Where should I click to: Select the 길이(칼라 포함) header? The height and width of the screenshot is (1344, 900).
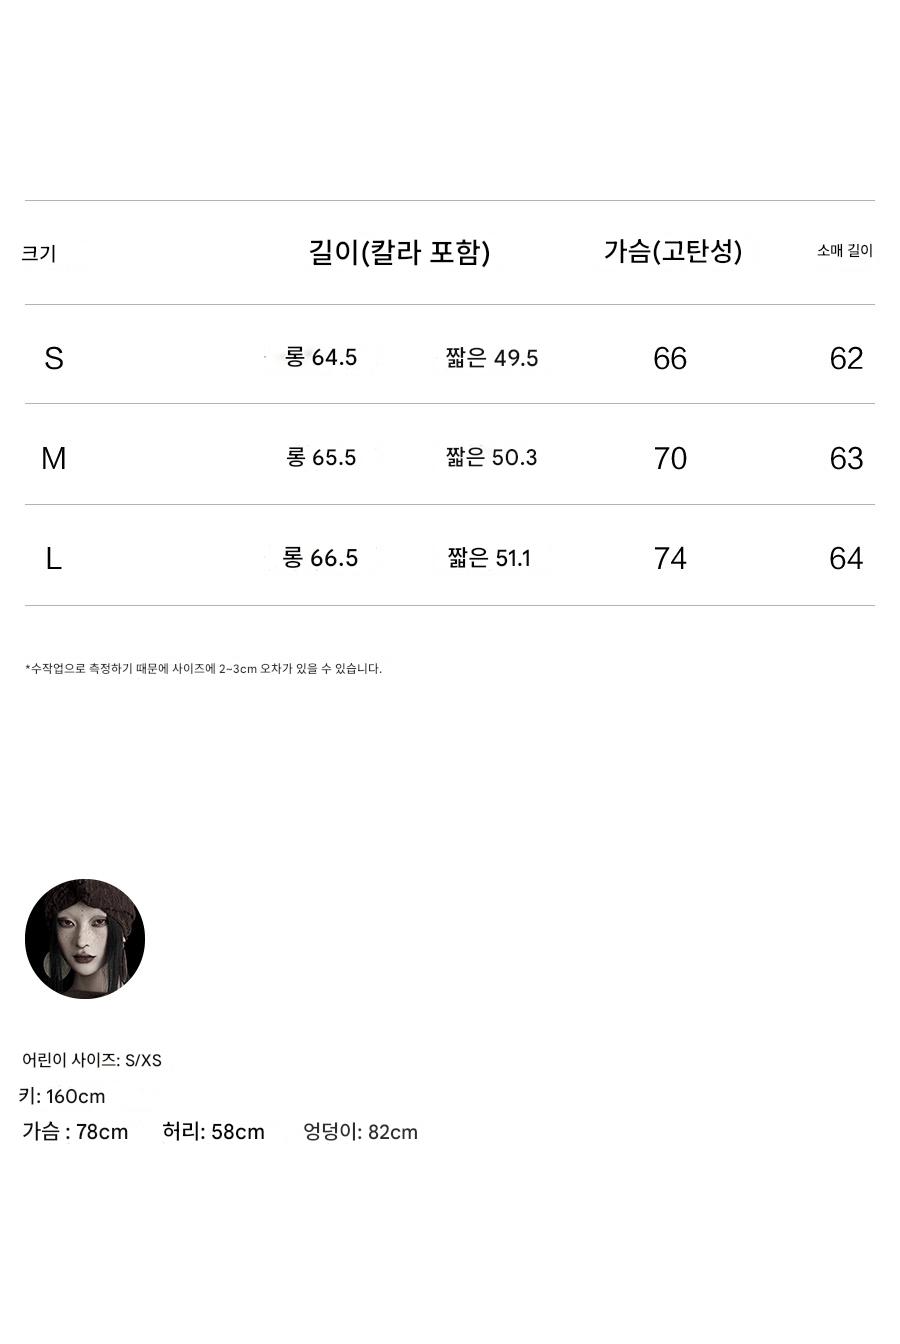click(x=400, y=252)
